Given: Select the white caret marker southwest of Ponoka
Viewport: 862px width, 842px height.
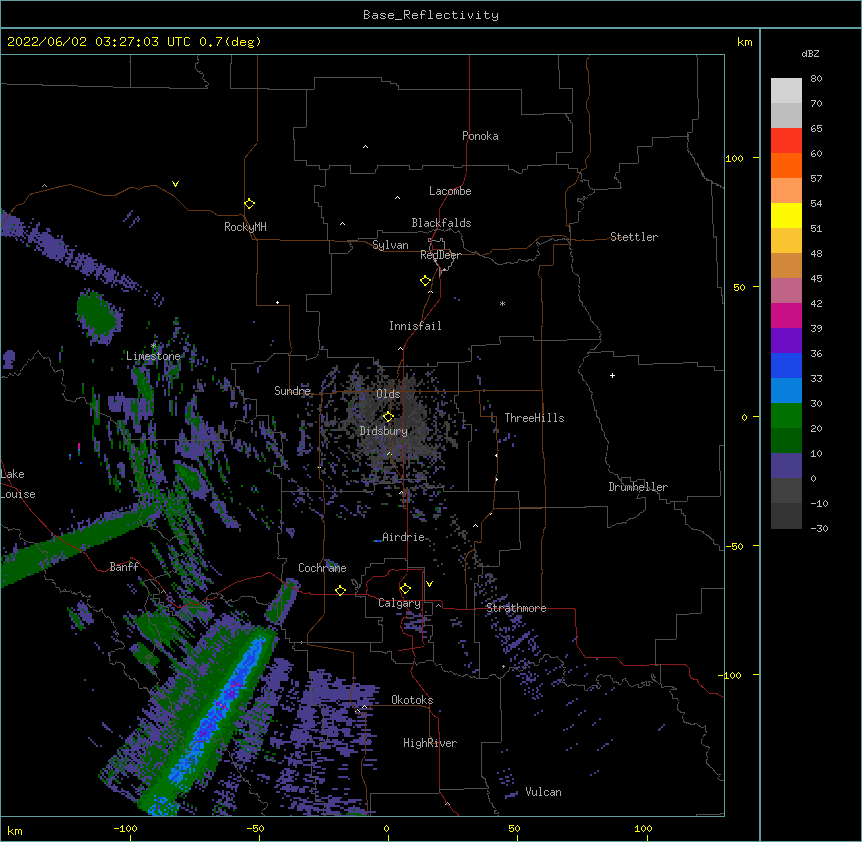Looking at the screenshot, I should 366,147.
